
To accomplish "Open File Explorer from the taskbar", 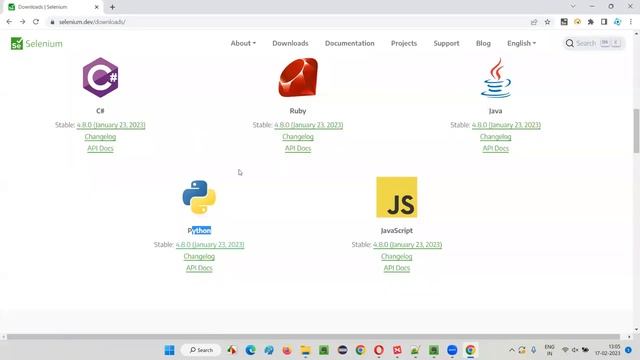I will tap(305, 350).
